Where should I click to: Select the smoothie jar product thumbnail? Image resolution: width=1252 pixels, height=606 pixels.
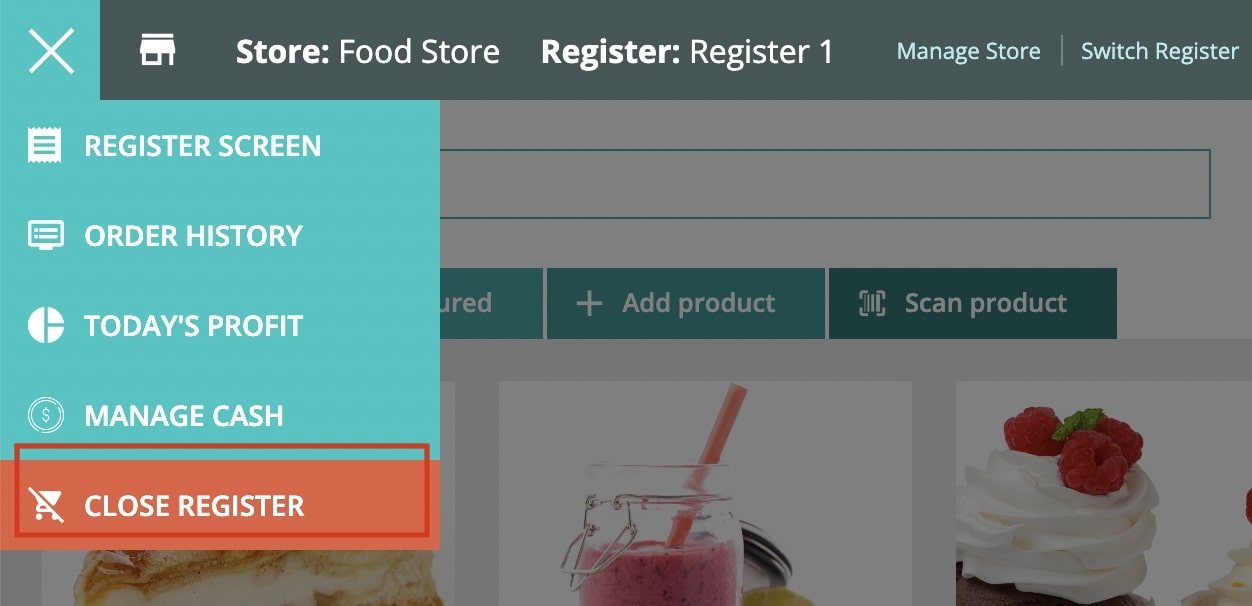[x=705, y=493]
